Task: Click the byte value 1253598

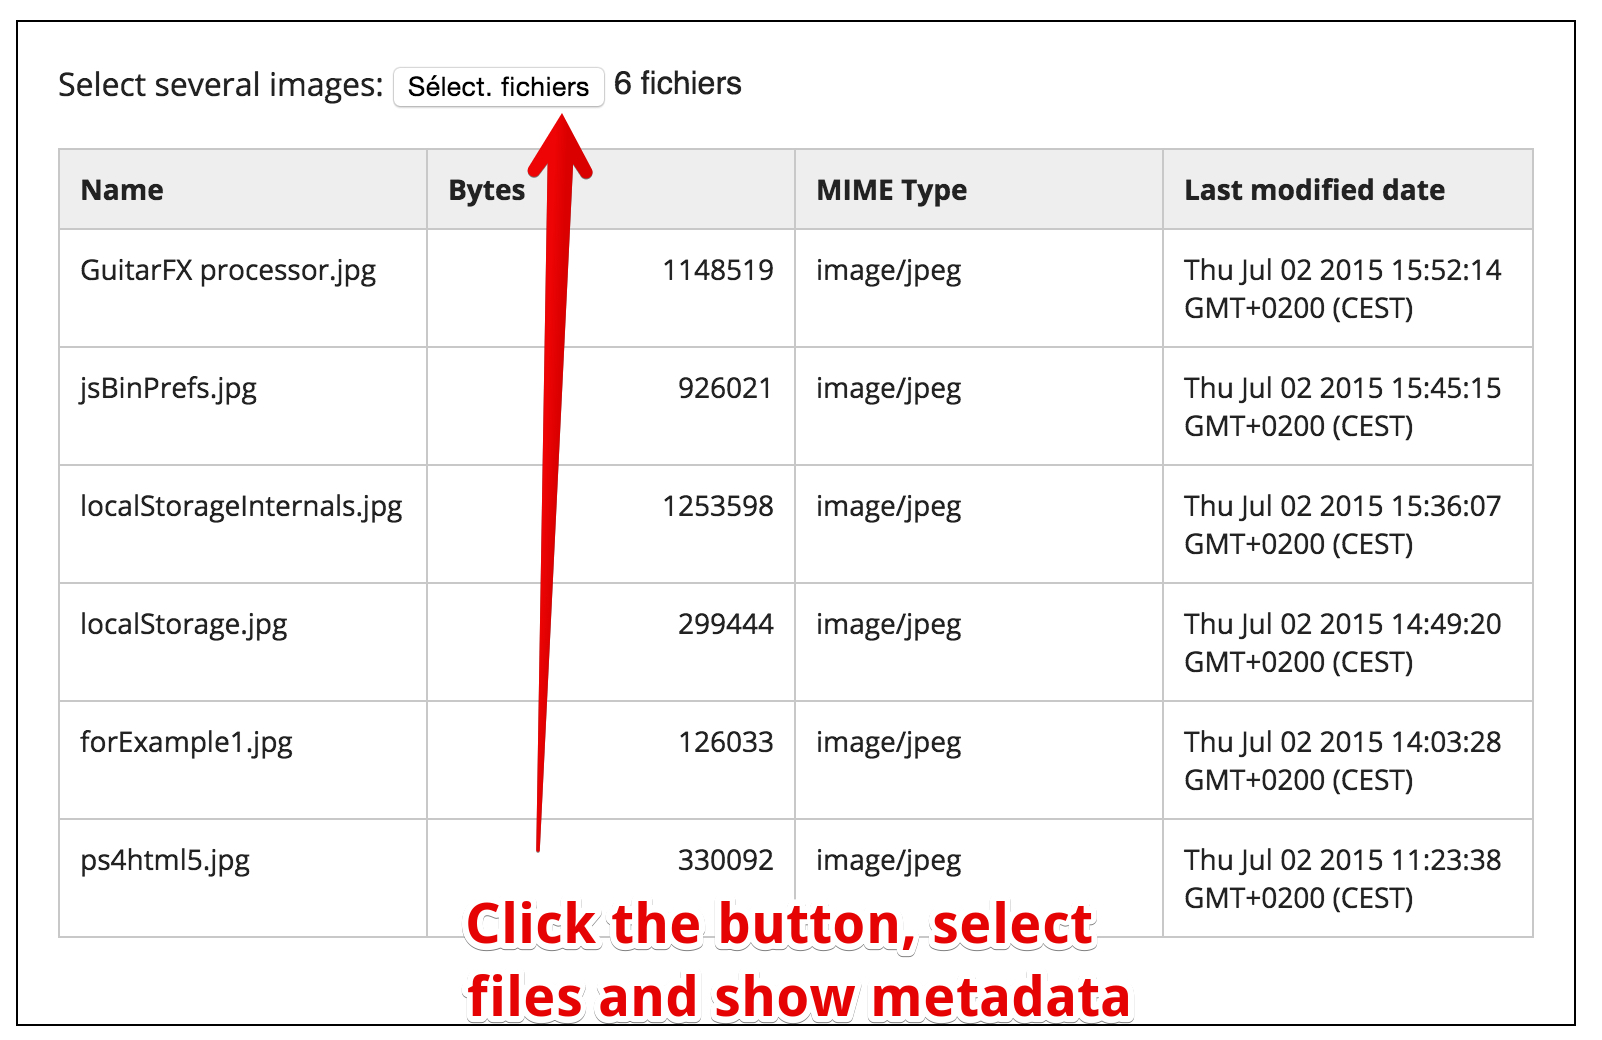Action: 718,506
